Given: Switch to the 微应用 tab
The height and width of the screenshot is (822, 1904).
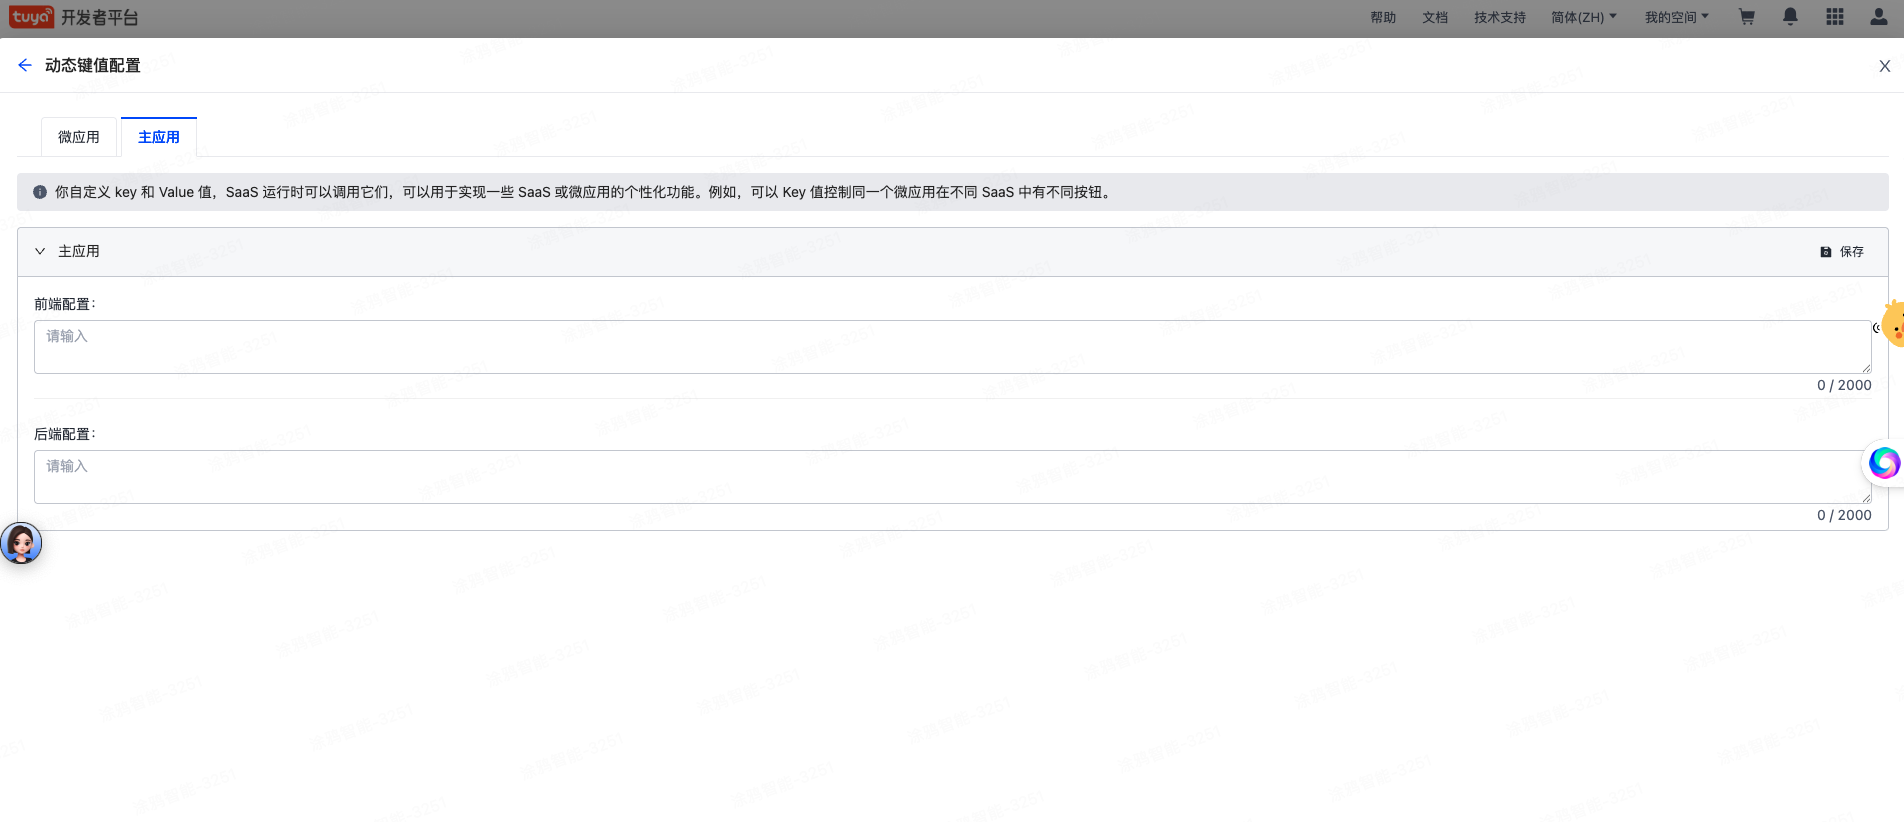Looking at the screenshot, I should (x=79, y=137).
